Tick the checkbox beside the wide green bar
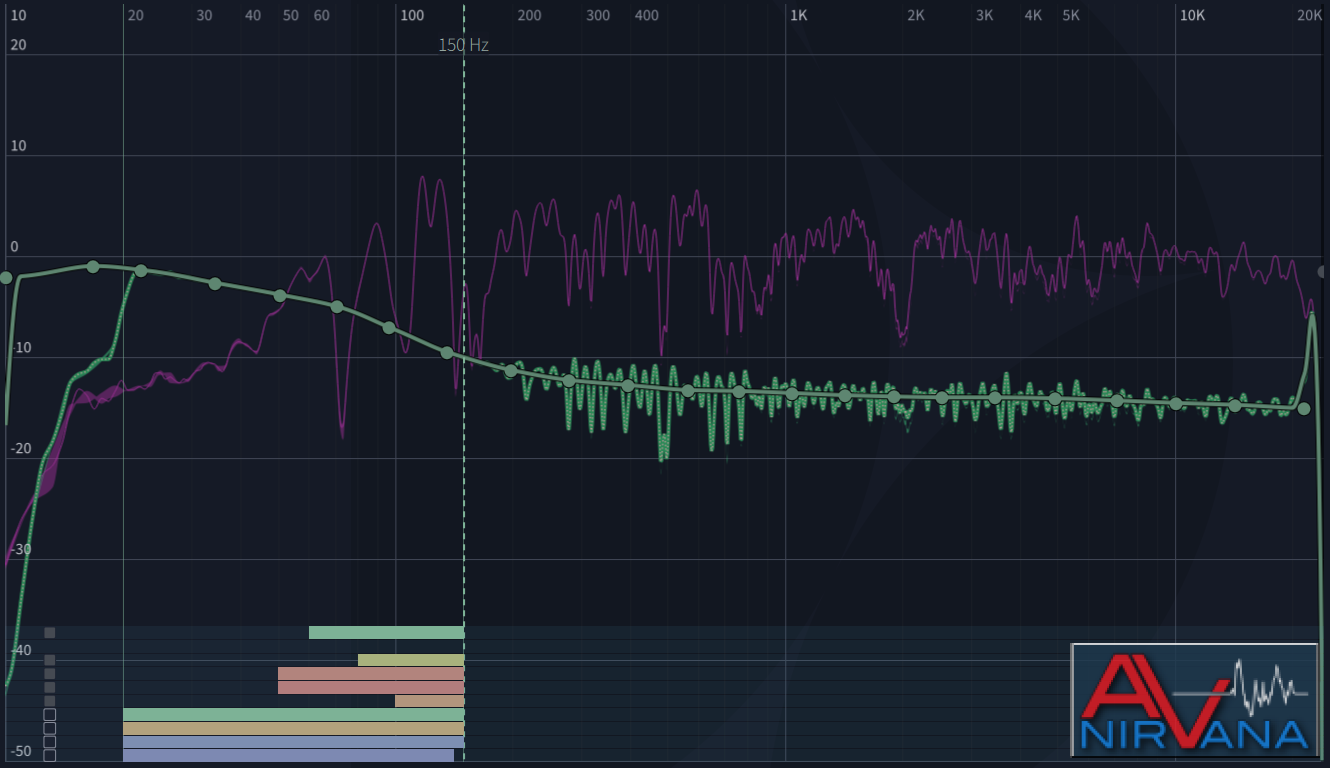This screenshot has height=768, width=1330. (x=50, y=715)
